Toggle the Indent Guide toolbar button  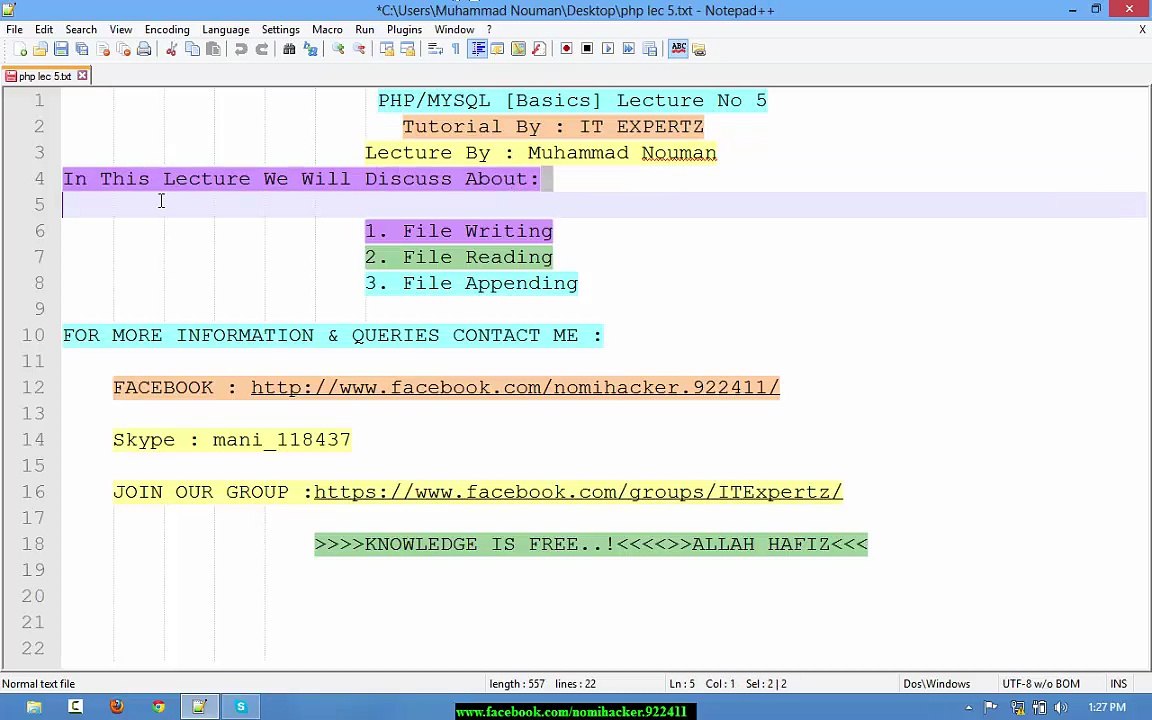478,49
